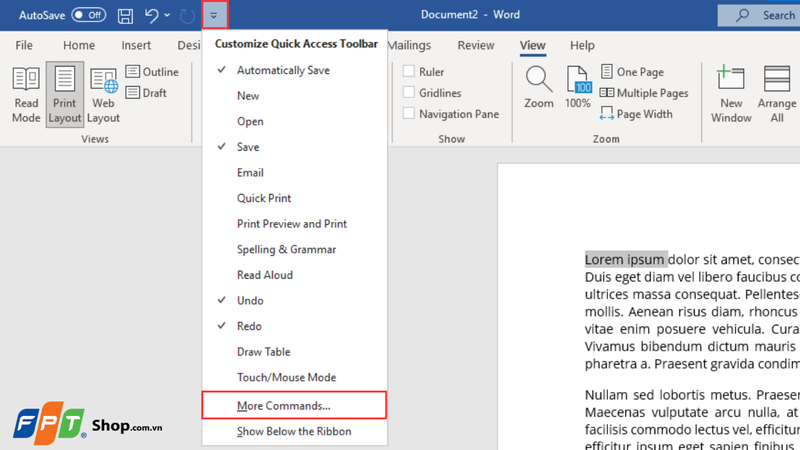Open Read Mode view
This screenshot has height=450, width=800.
pyautogui.click(x=26, y=94)
